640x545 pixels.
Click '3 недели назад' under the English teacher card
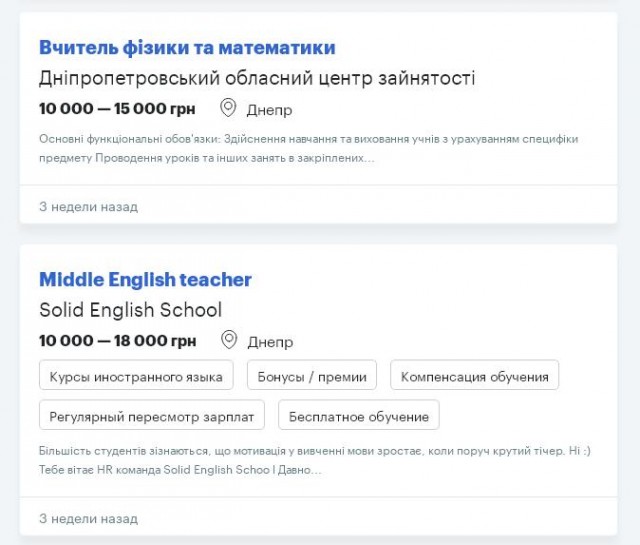point(88,518)
